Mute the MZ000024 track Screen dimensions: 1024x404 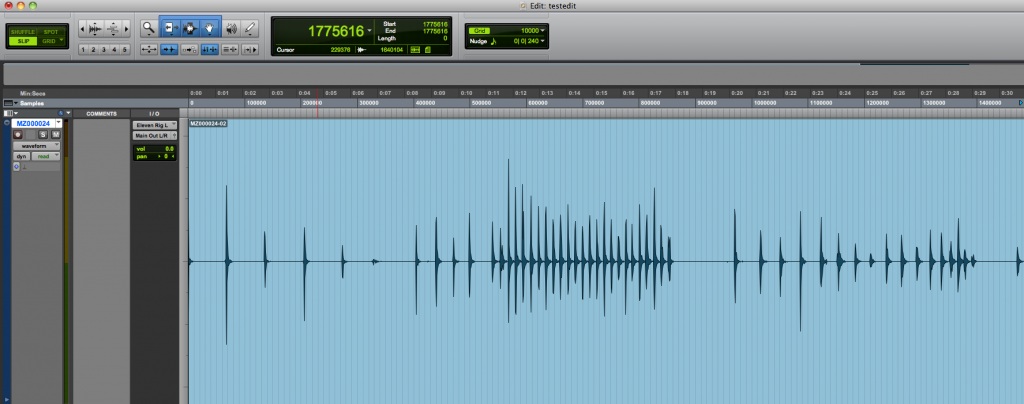tap(56, 134)
